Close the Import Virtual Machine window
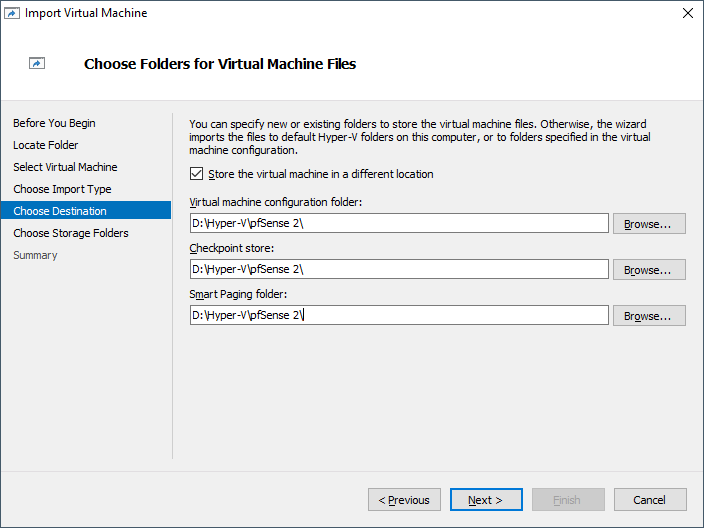 [x=687, y=13]
